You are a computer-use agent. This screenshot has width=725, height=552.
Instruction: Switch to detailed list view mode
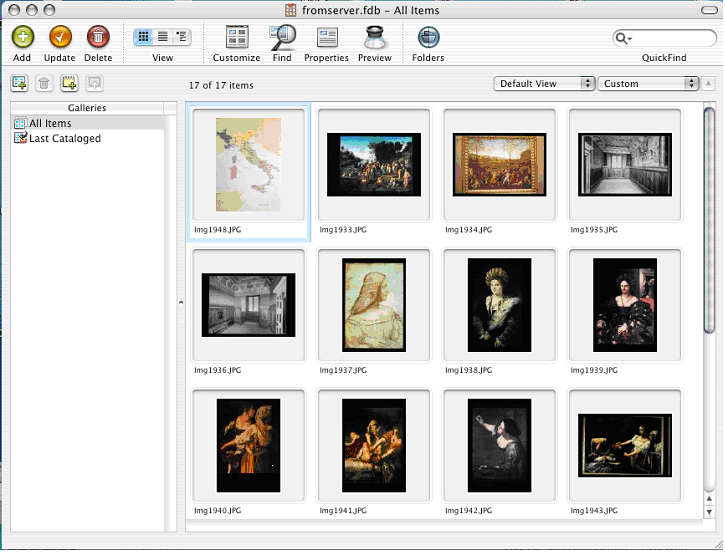coord(182,37)
